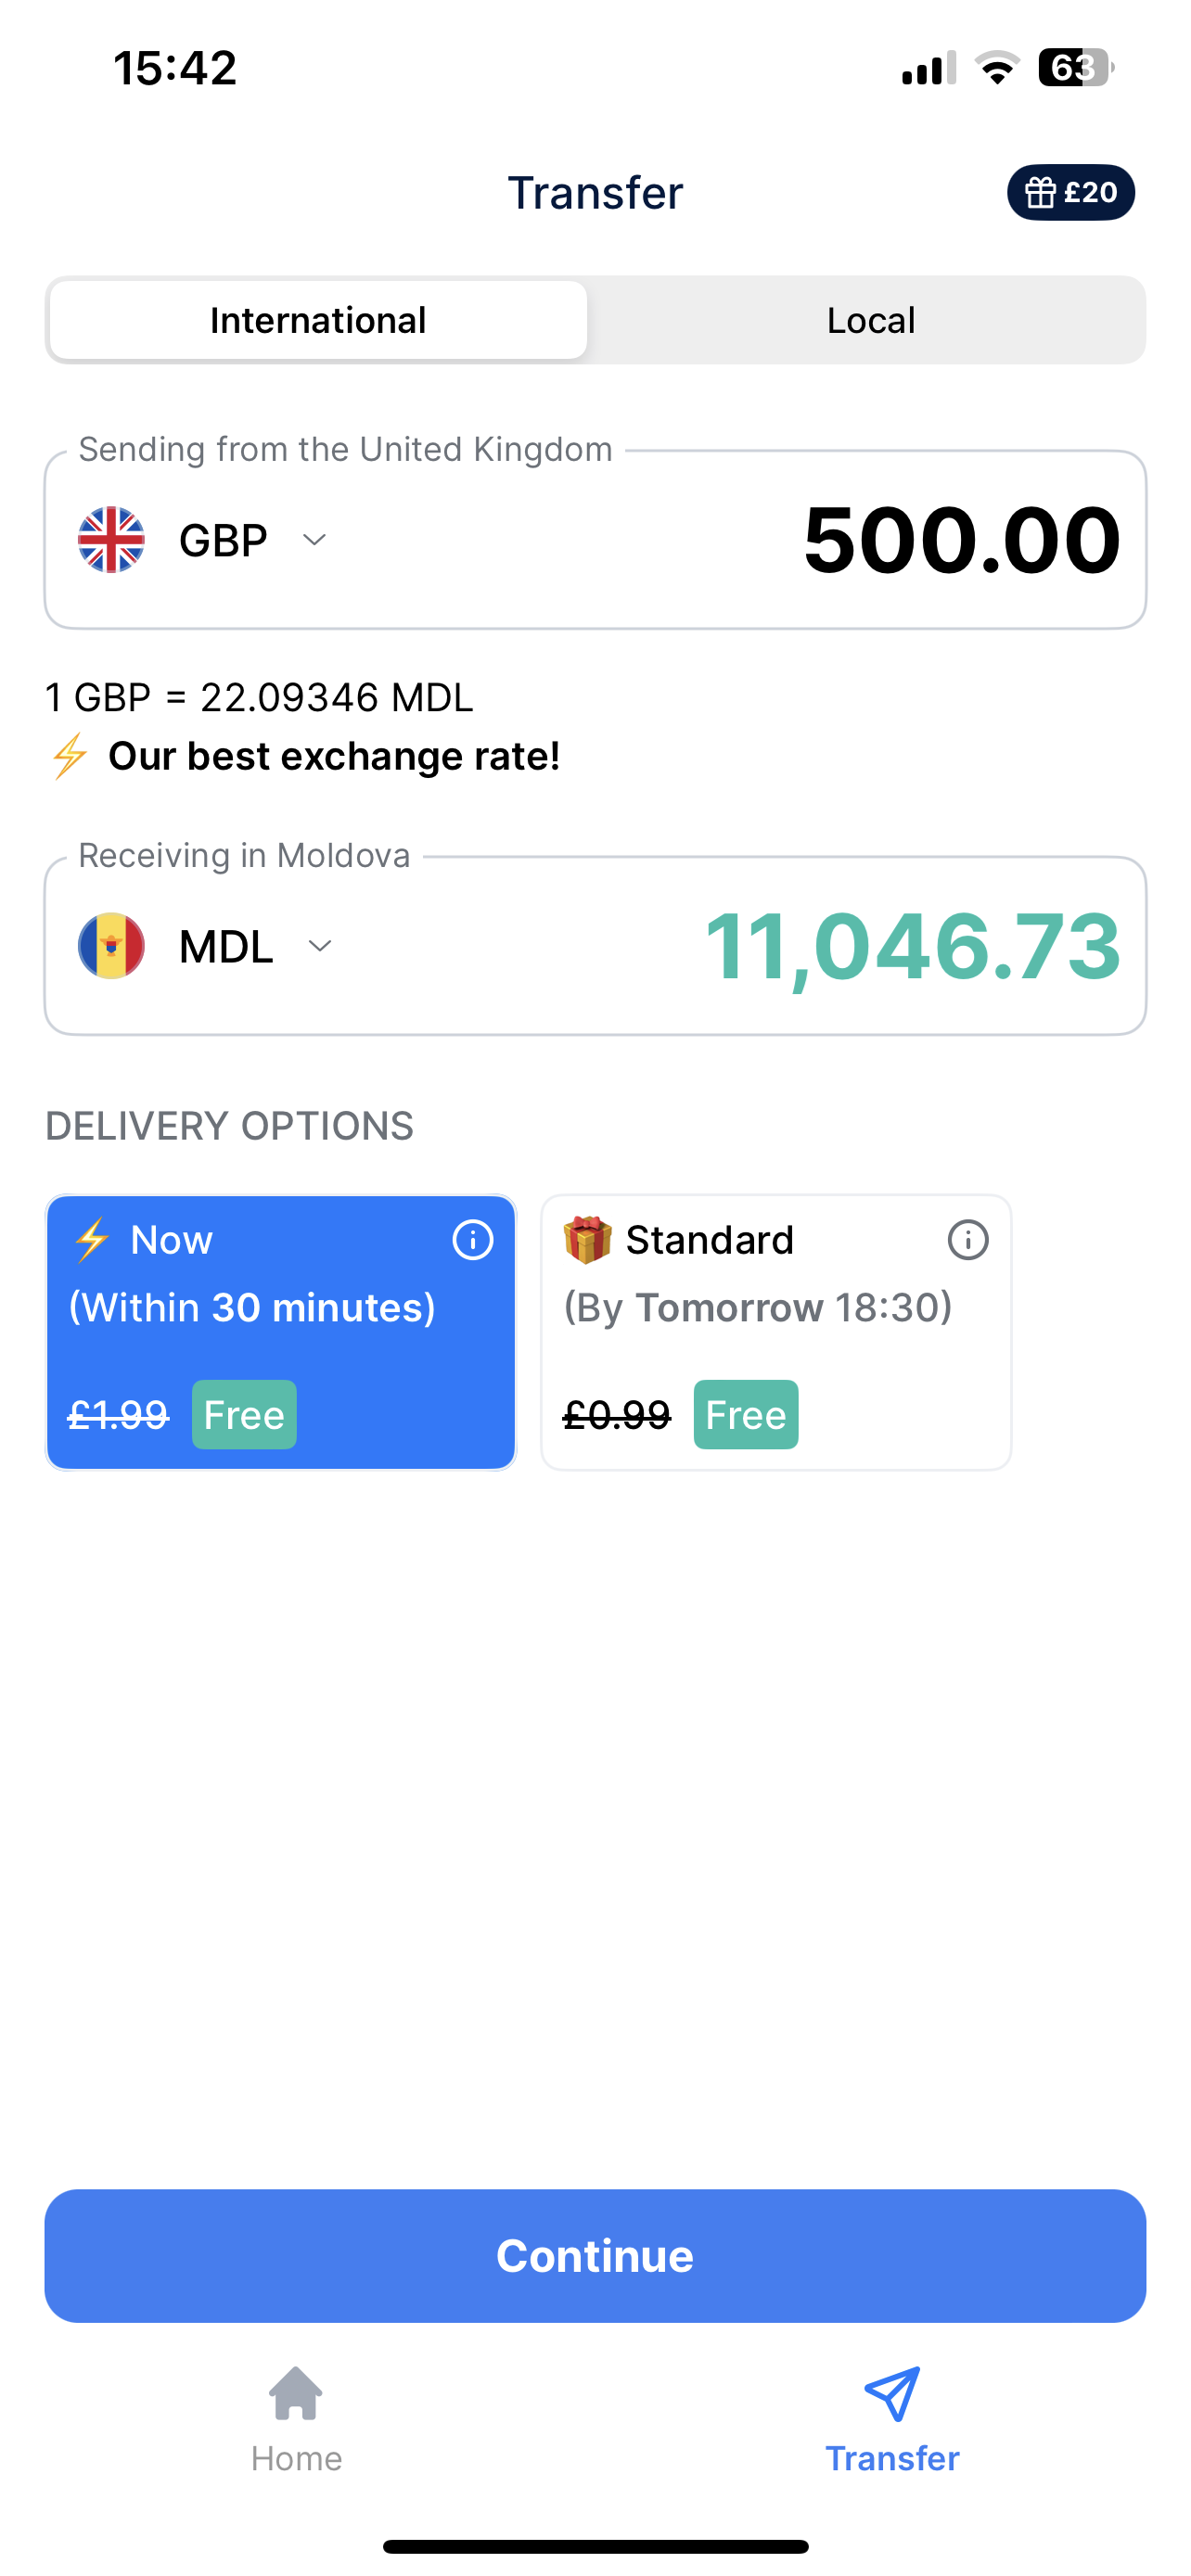Viewport: 1191px width, 2576px height.
Task: Expand the GBP currency dropdown chevron
Action: [x=314, y=540]
